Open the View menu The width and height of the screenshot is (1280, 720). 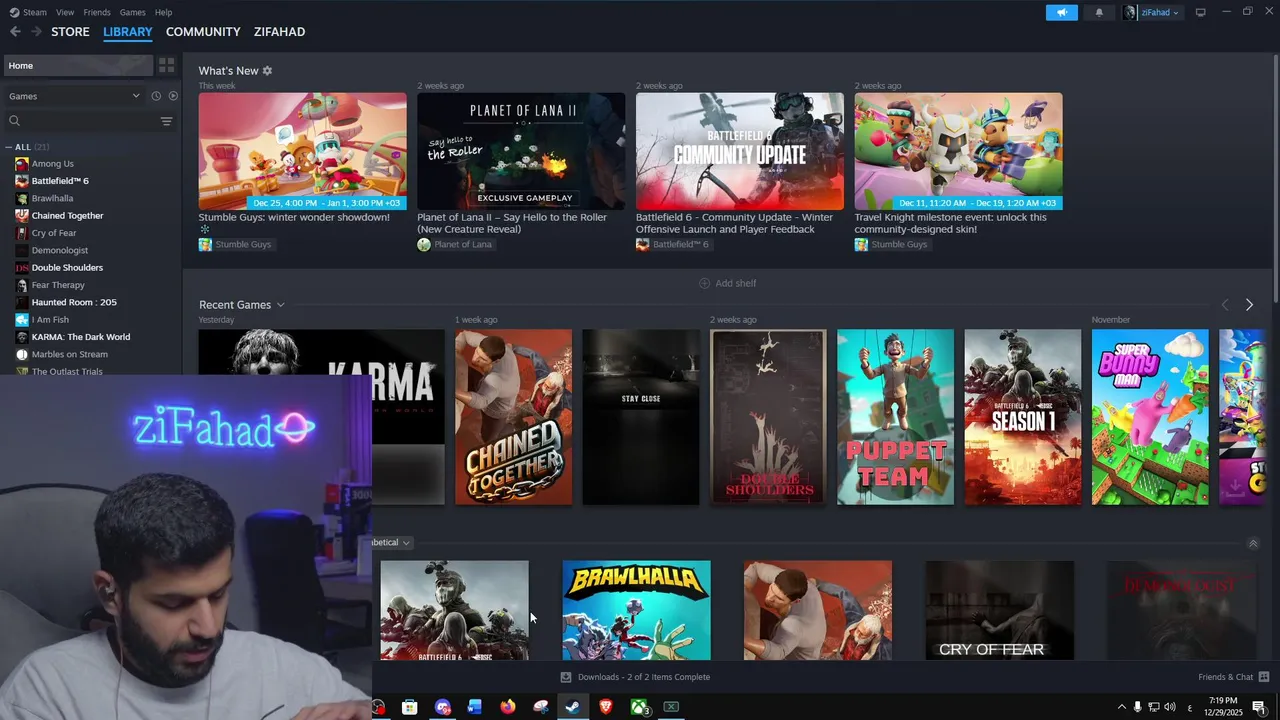65,12
